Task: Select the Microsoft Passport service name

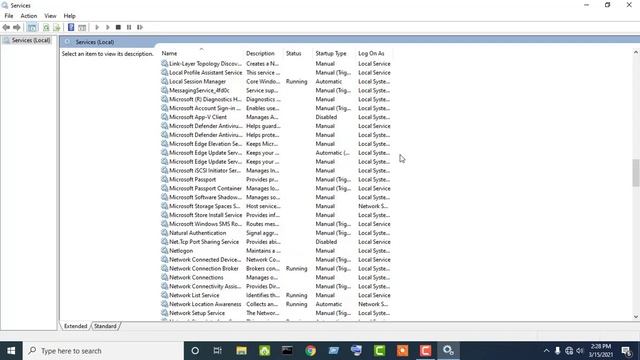Action: [x=192, y=180]
